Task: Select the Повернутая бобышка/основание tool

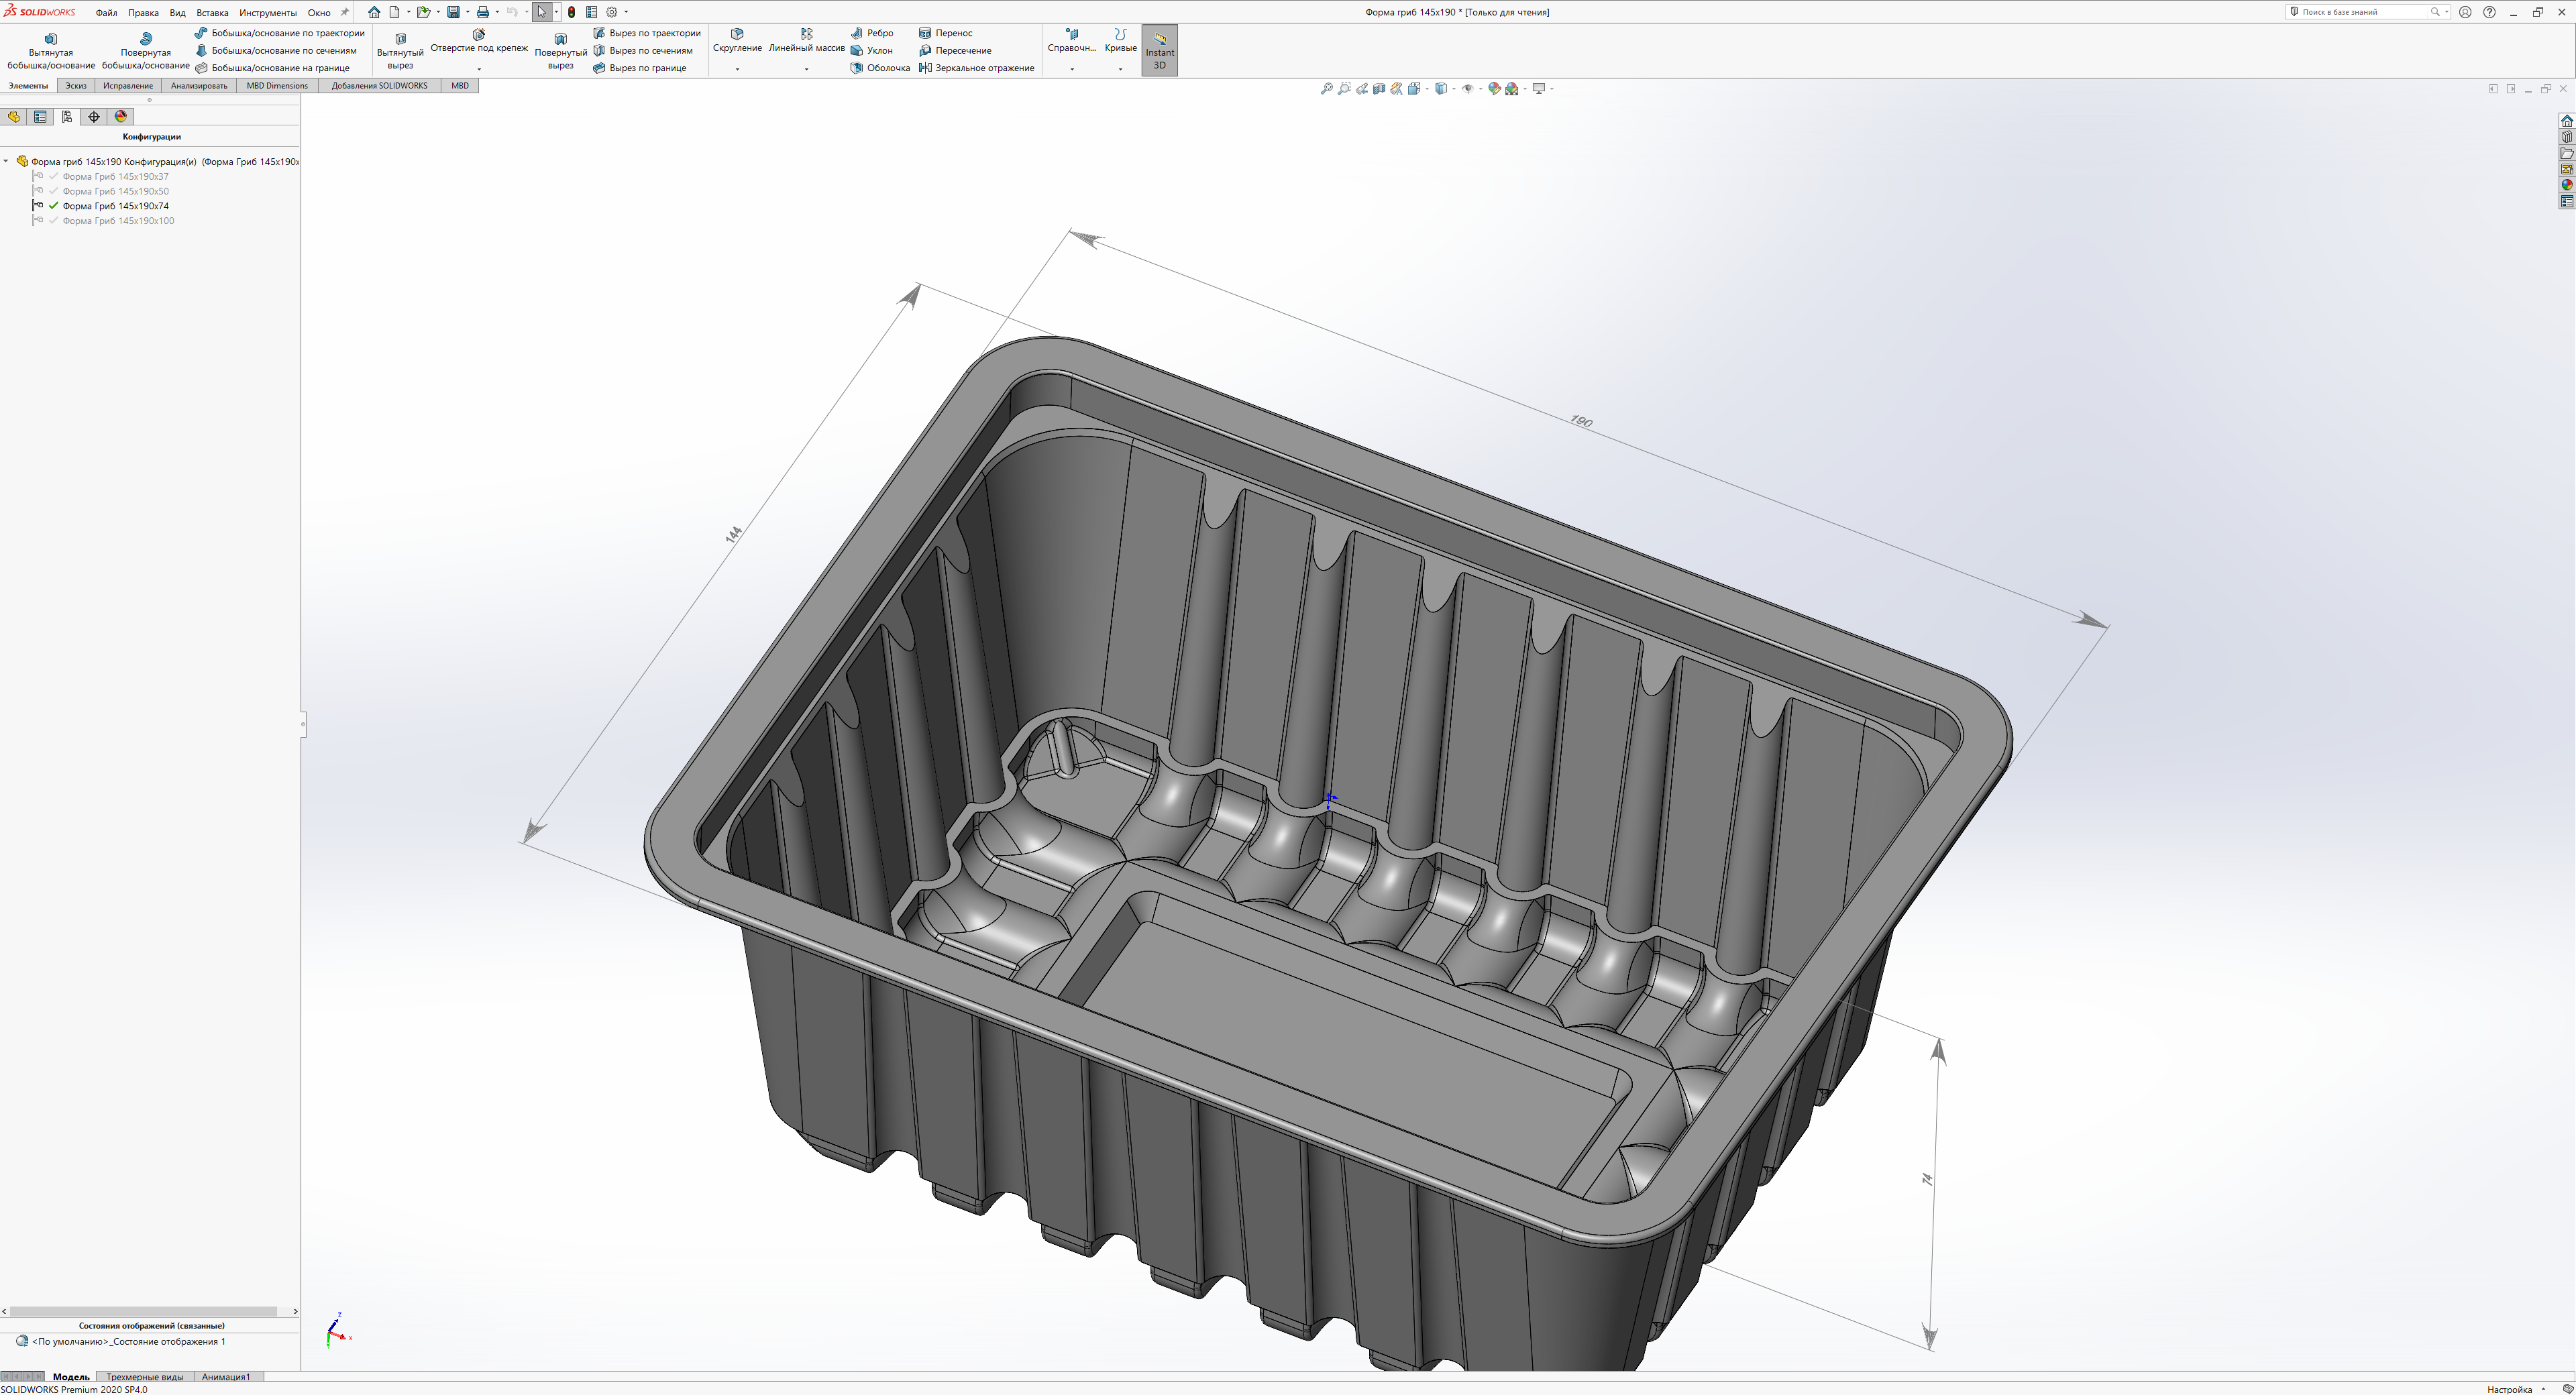Action: tap(146, 50)
